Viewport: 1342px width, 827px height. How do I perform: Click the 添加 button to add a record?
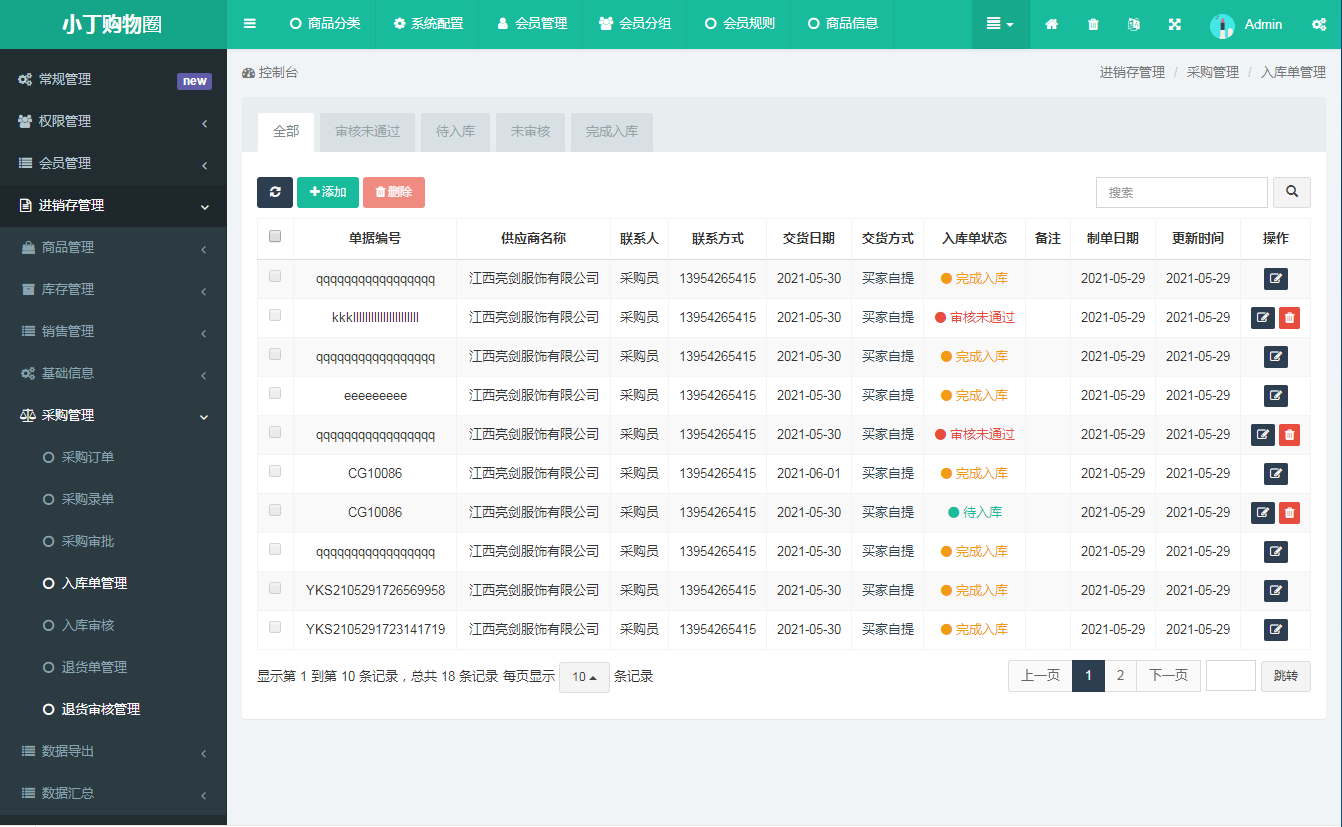pos(328,192)
